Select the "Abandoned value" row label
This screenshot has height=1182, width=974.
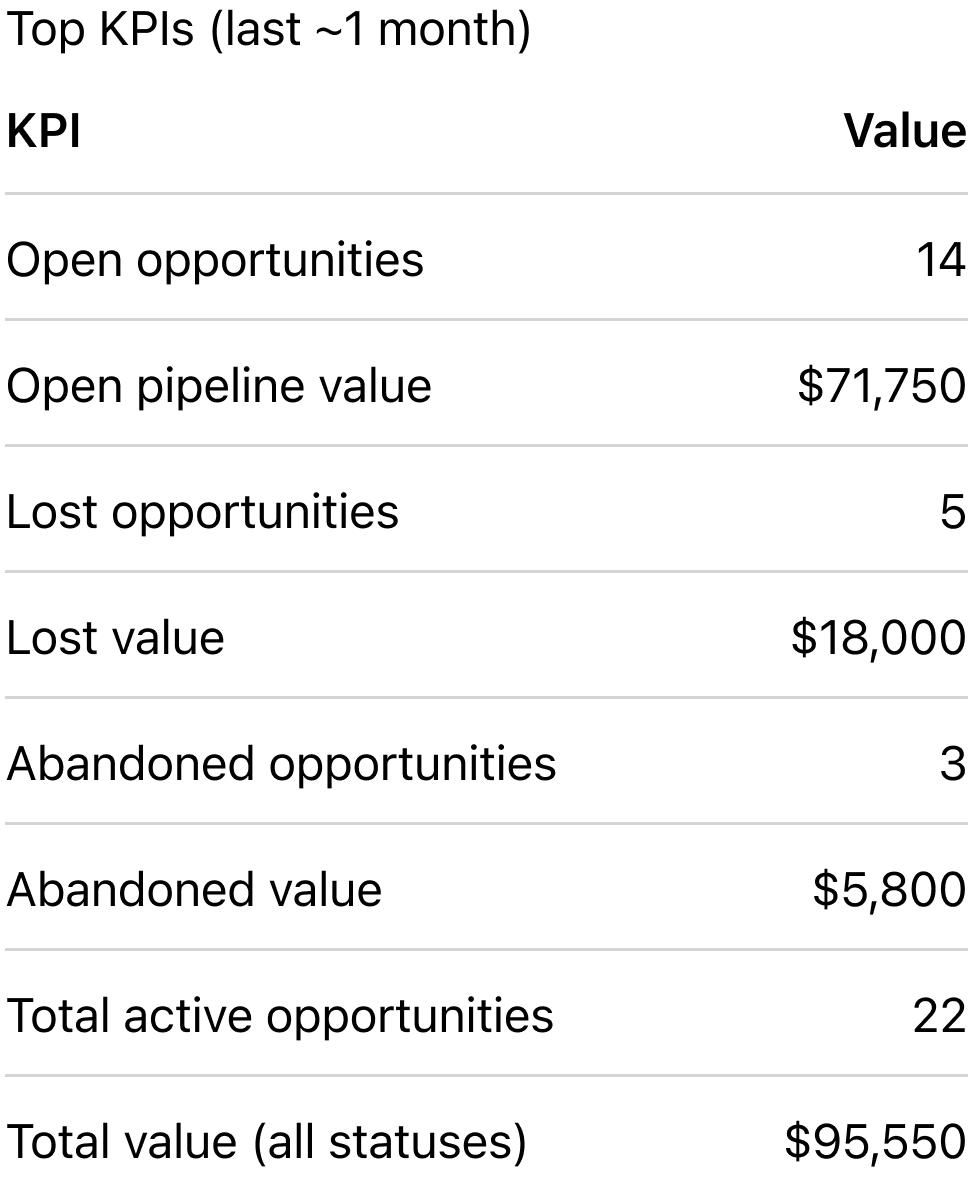click(x=194, y=890)
